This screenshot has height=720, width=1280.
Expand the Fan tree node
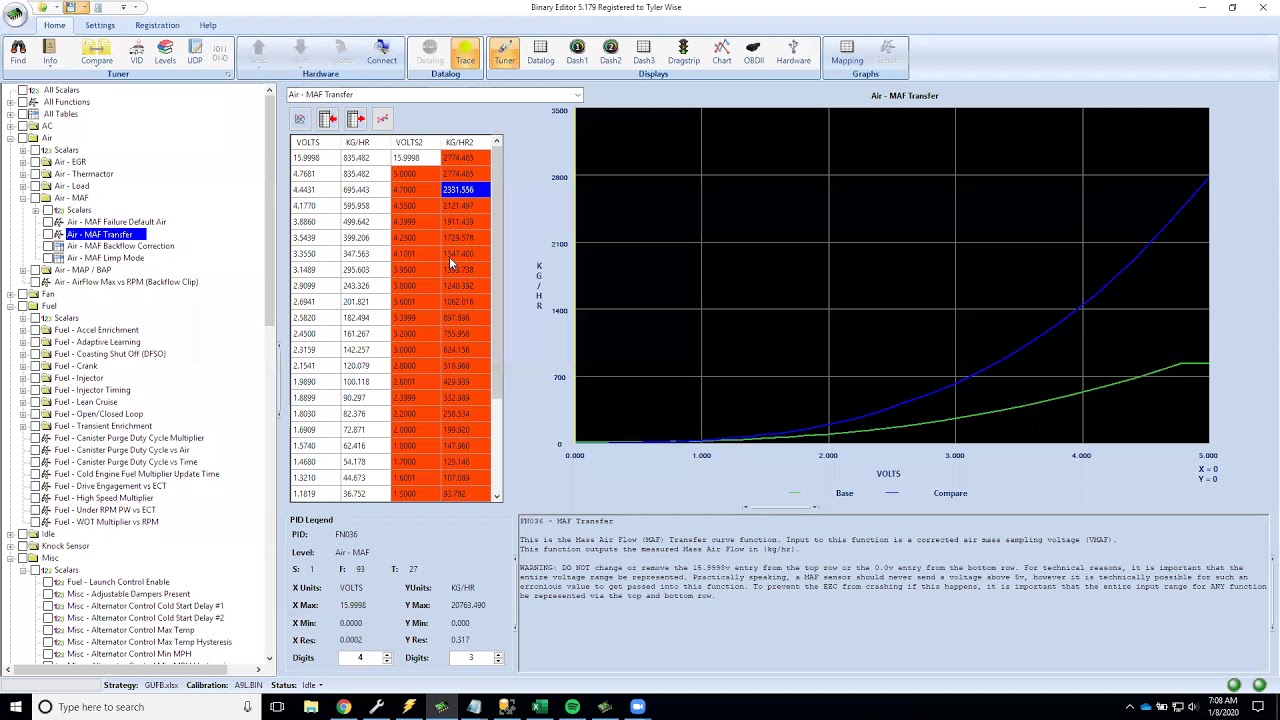(10, 294)
